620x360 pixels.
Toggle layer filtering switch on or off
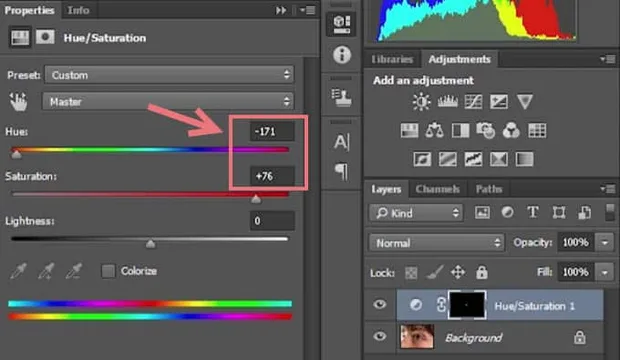[610, 212]
